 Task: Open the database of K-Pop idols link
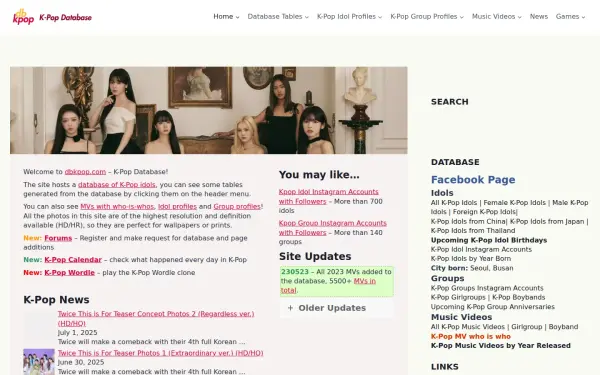tap(117, 184)
